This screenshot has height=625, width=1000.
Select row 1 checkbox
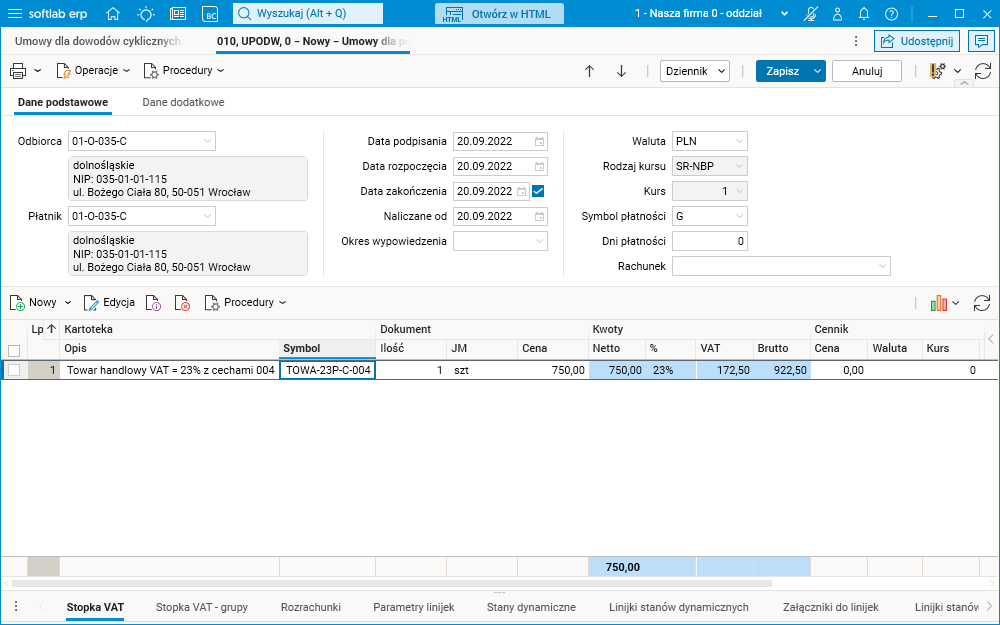coord(14,370)
